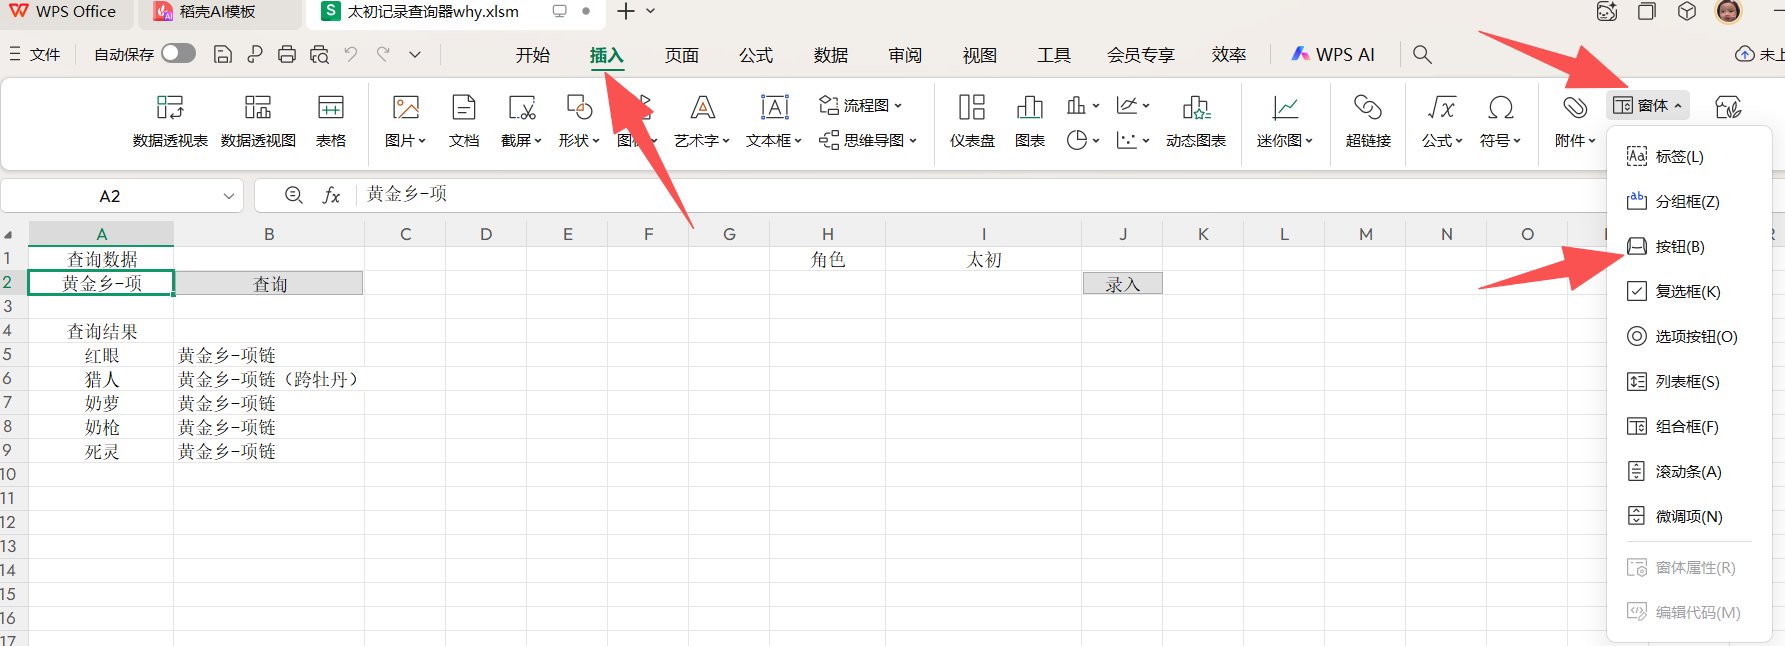Insert a dashboard (仪表盘)

point(972,120)
